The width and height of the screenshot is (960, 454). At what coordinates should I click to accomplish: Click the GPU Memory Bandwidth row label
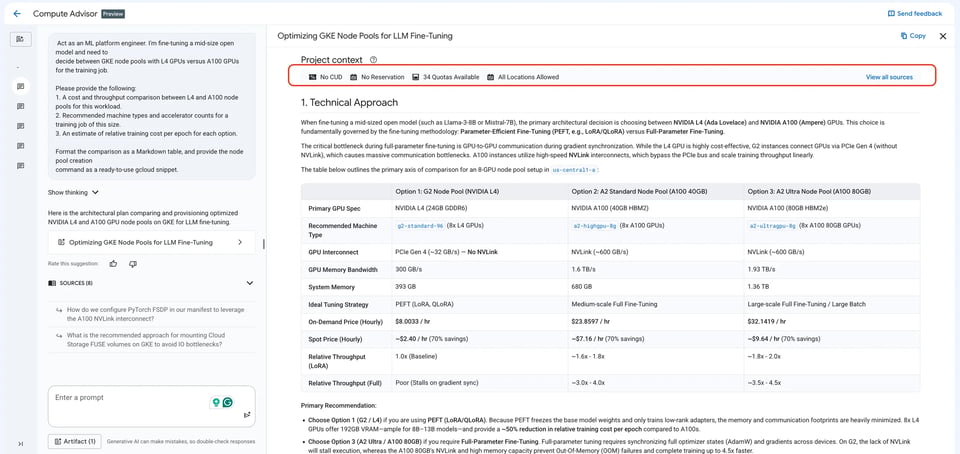[x=343, y=270]
